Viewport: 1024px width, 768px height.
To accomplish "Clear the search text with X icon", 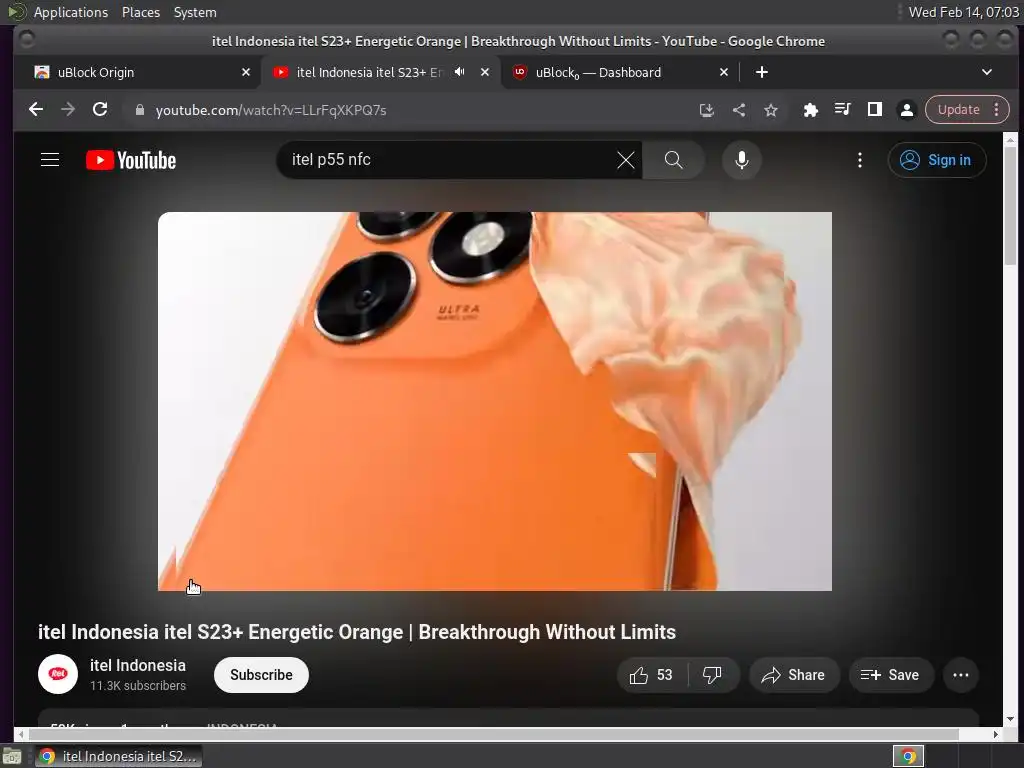I will point(625,160).
